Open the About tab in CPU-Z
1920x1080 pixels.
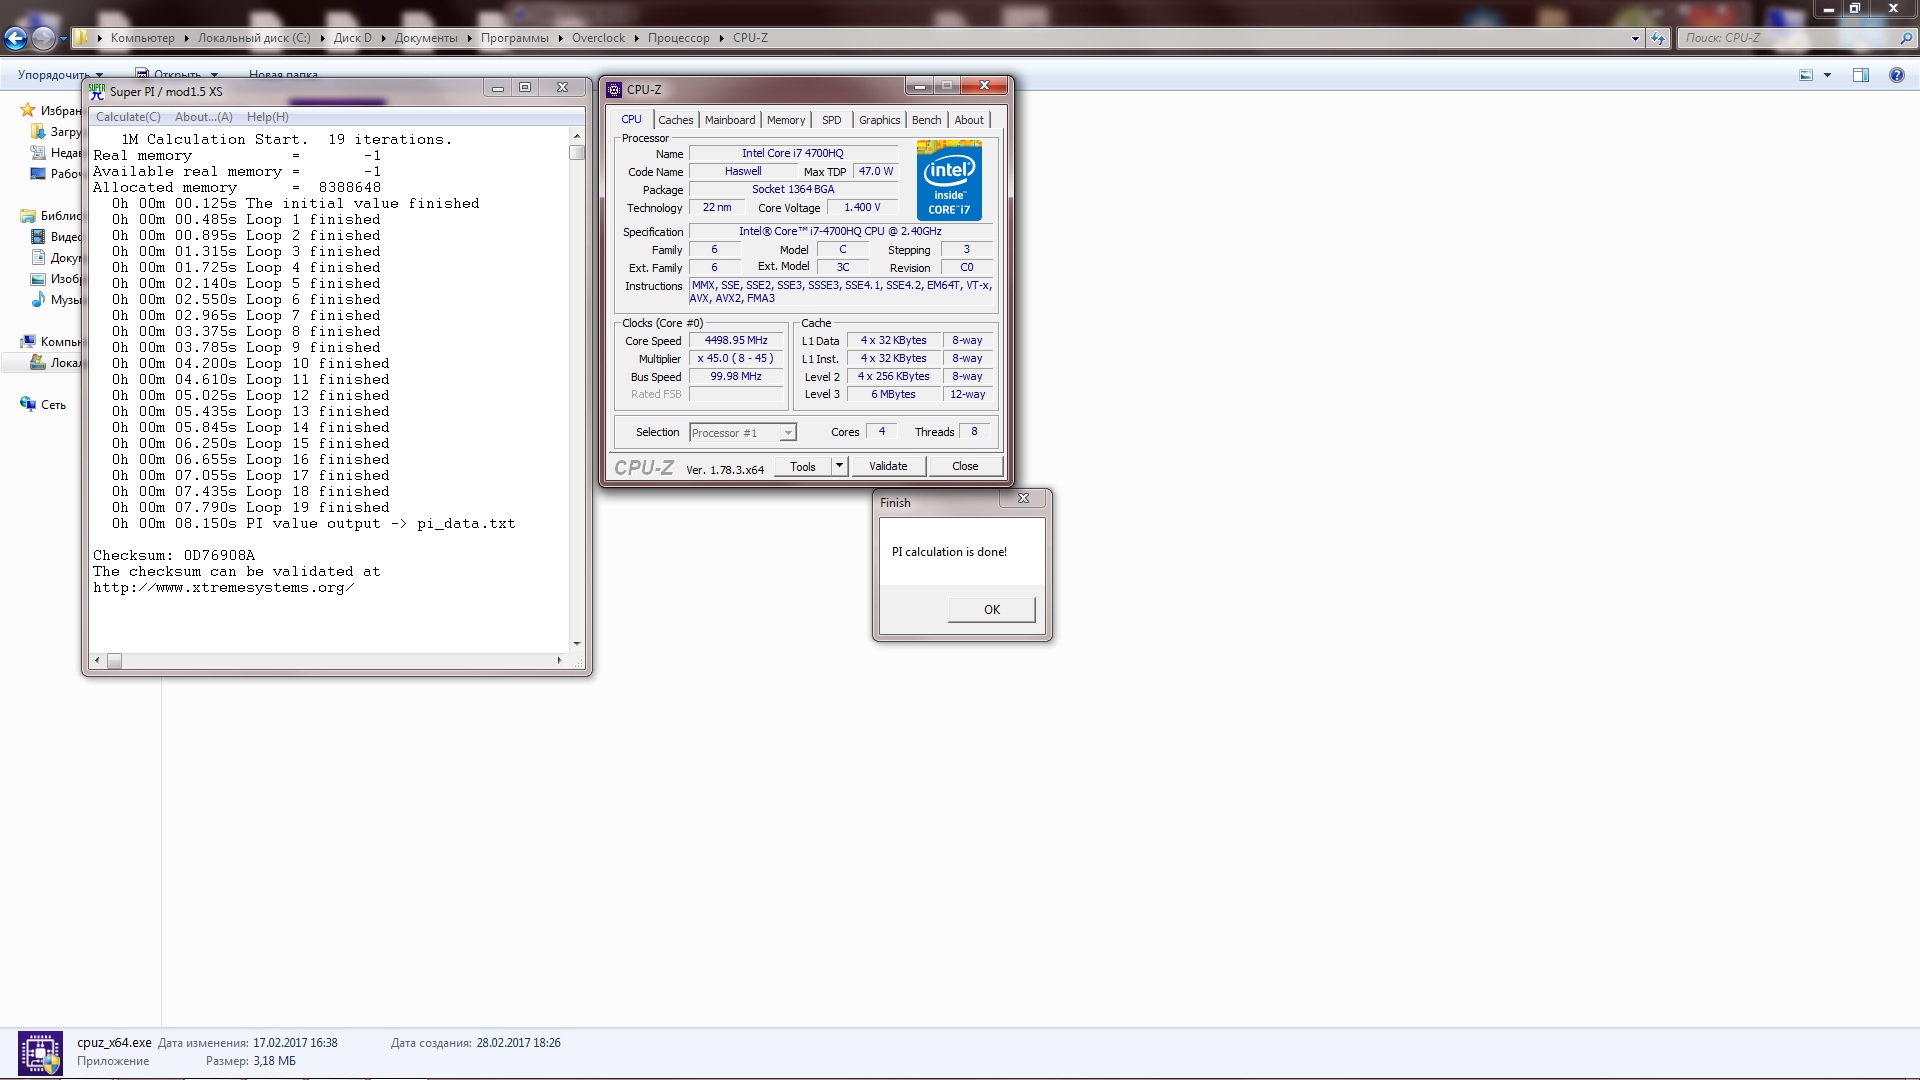click(969, 120)
